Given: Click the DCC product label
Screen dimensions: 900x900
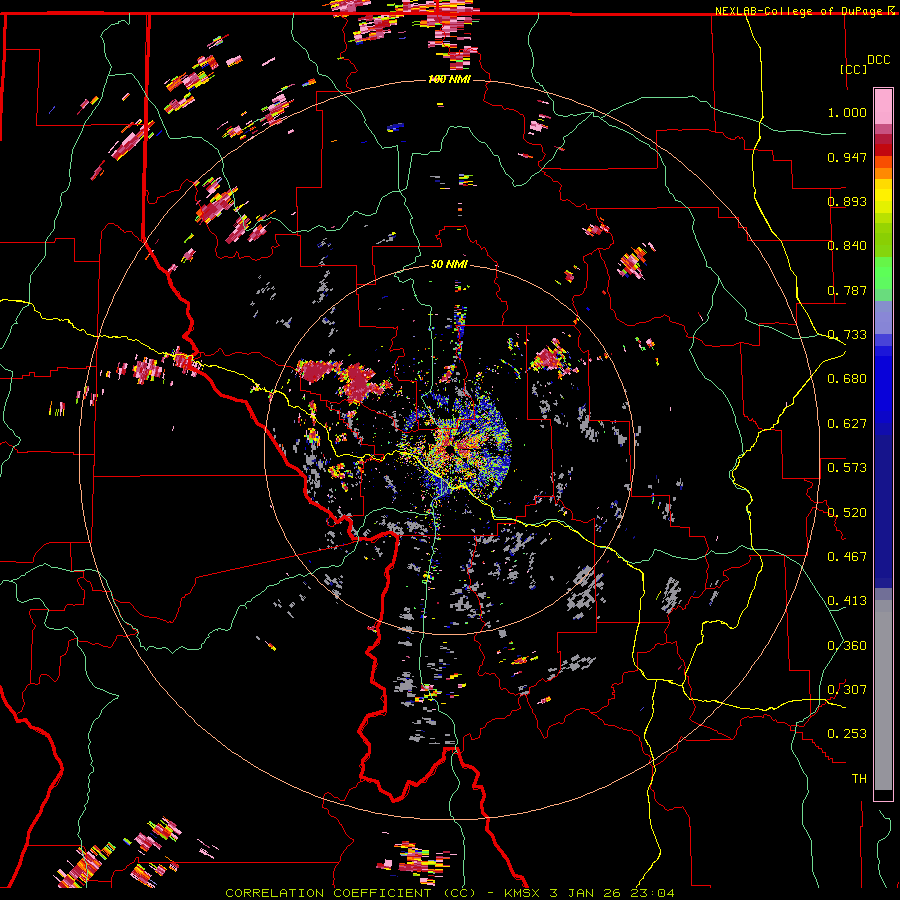Looking at the screenshot, I should point(878,60).
